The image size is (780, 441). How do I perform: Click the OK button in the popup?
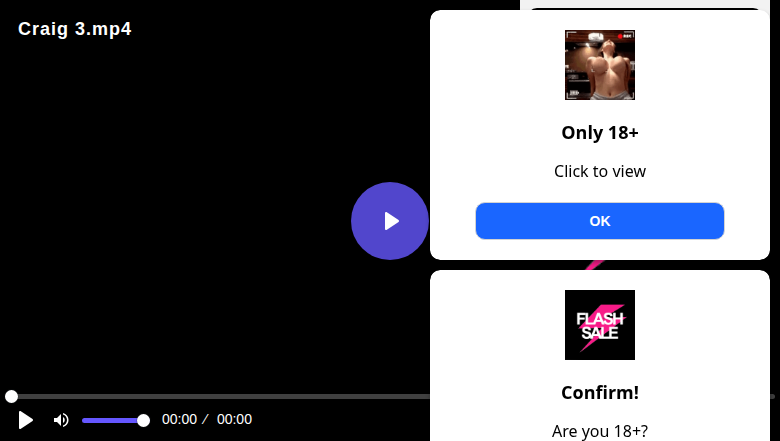click(599, 221)
